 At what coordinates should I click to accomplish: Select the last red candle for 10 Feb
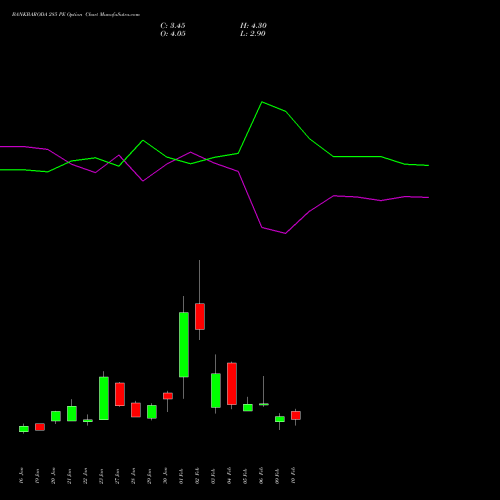point(296,415)
